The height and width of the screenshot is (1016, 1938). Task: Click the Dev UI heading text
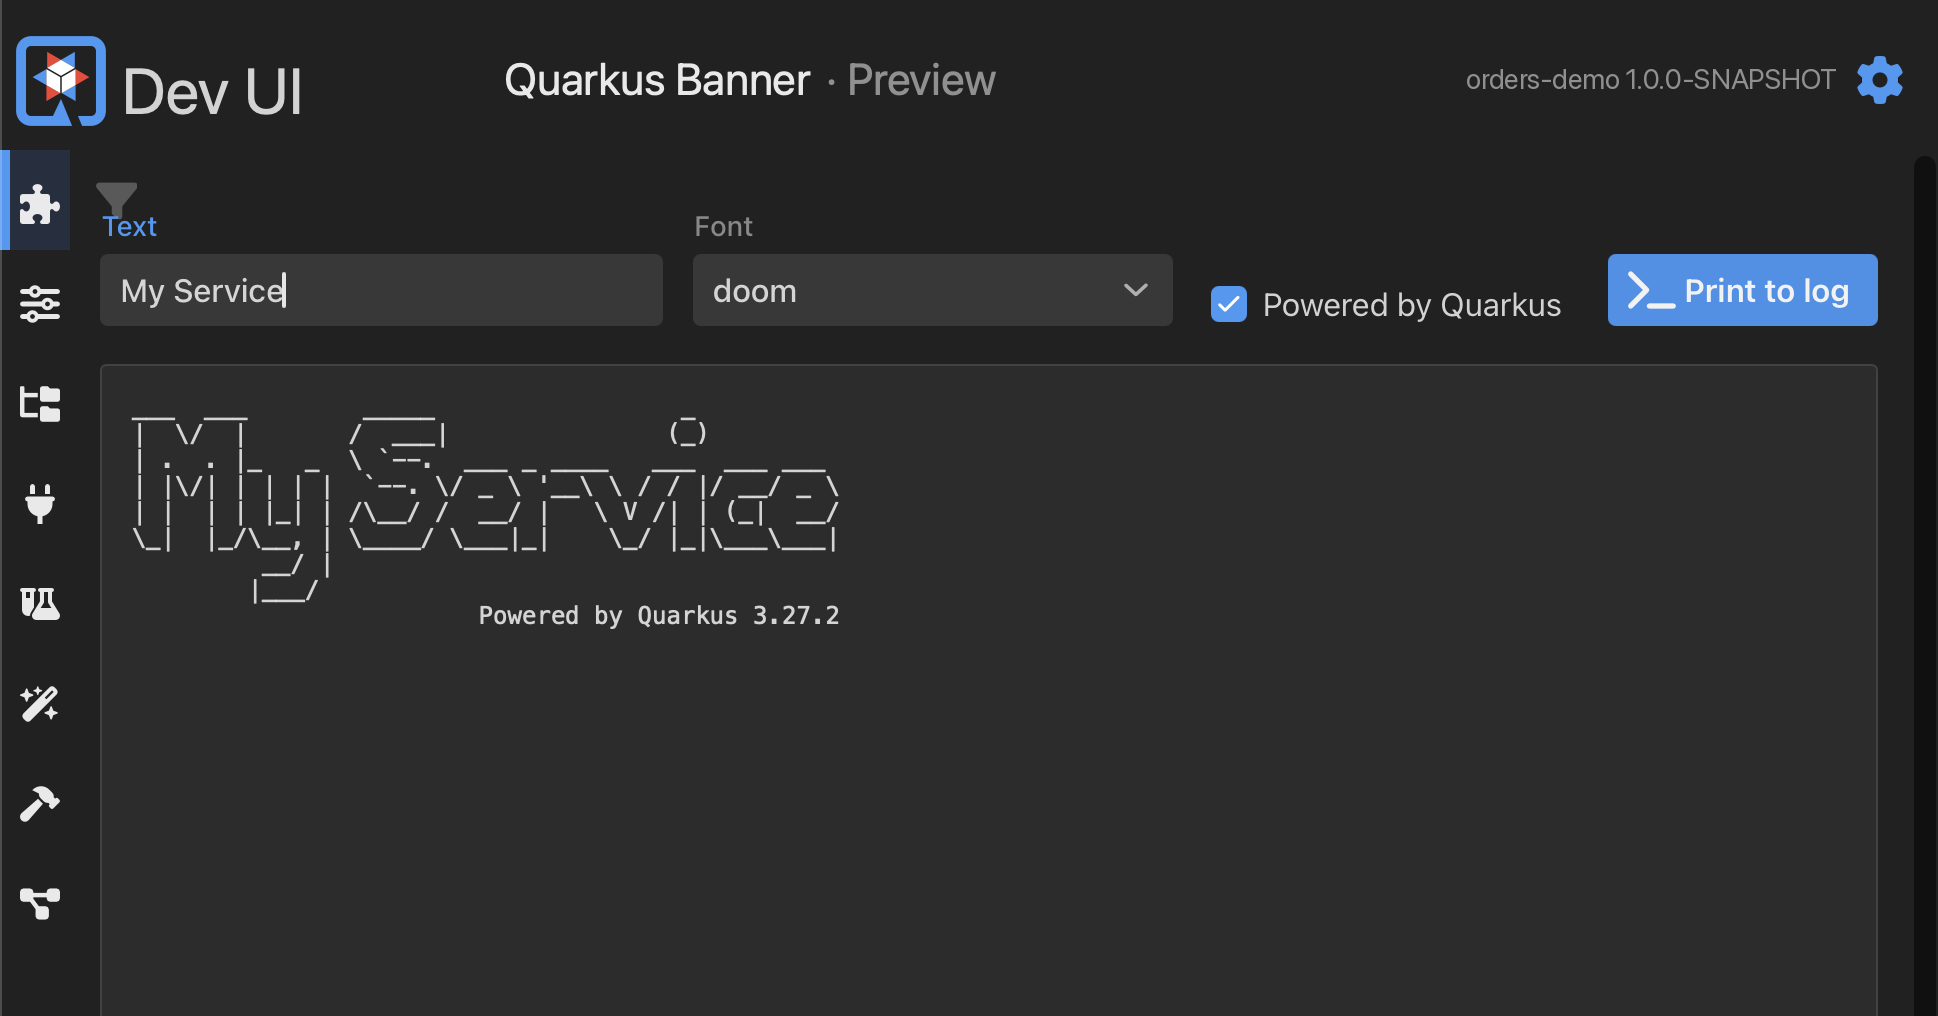212,92
